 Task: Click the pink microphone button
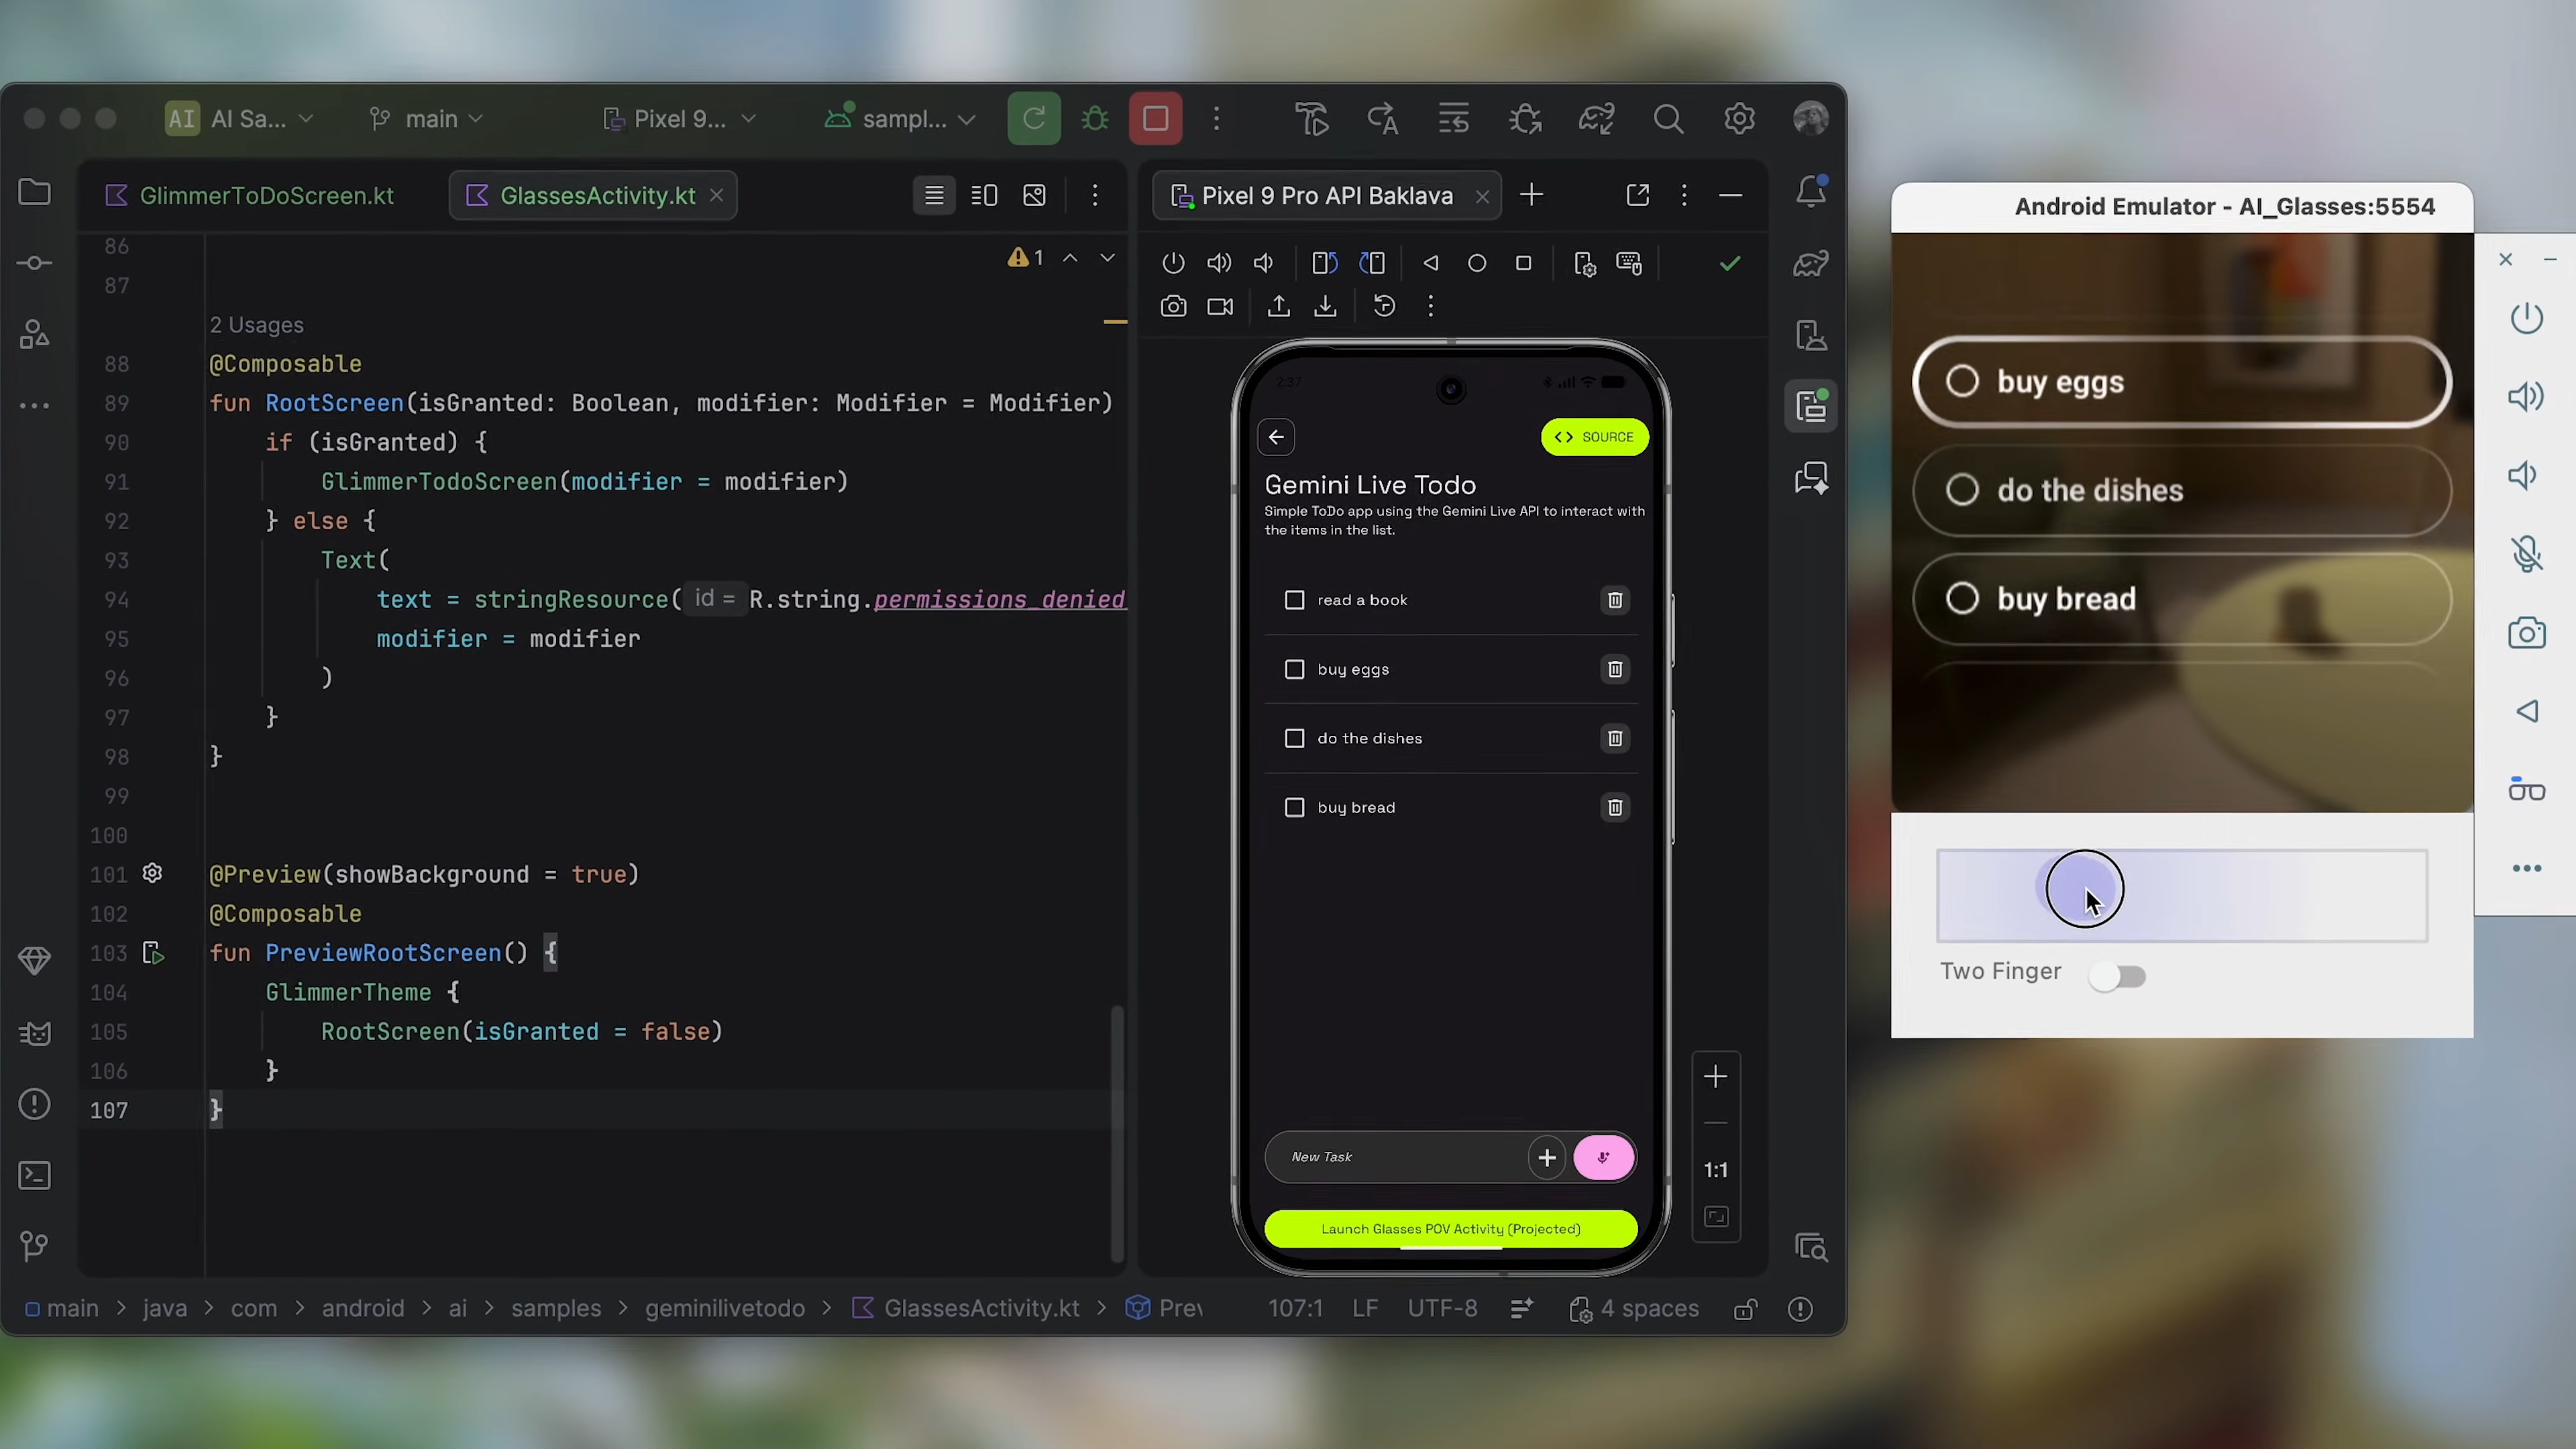click(x=1603, y=1157)
